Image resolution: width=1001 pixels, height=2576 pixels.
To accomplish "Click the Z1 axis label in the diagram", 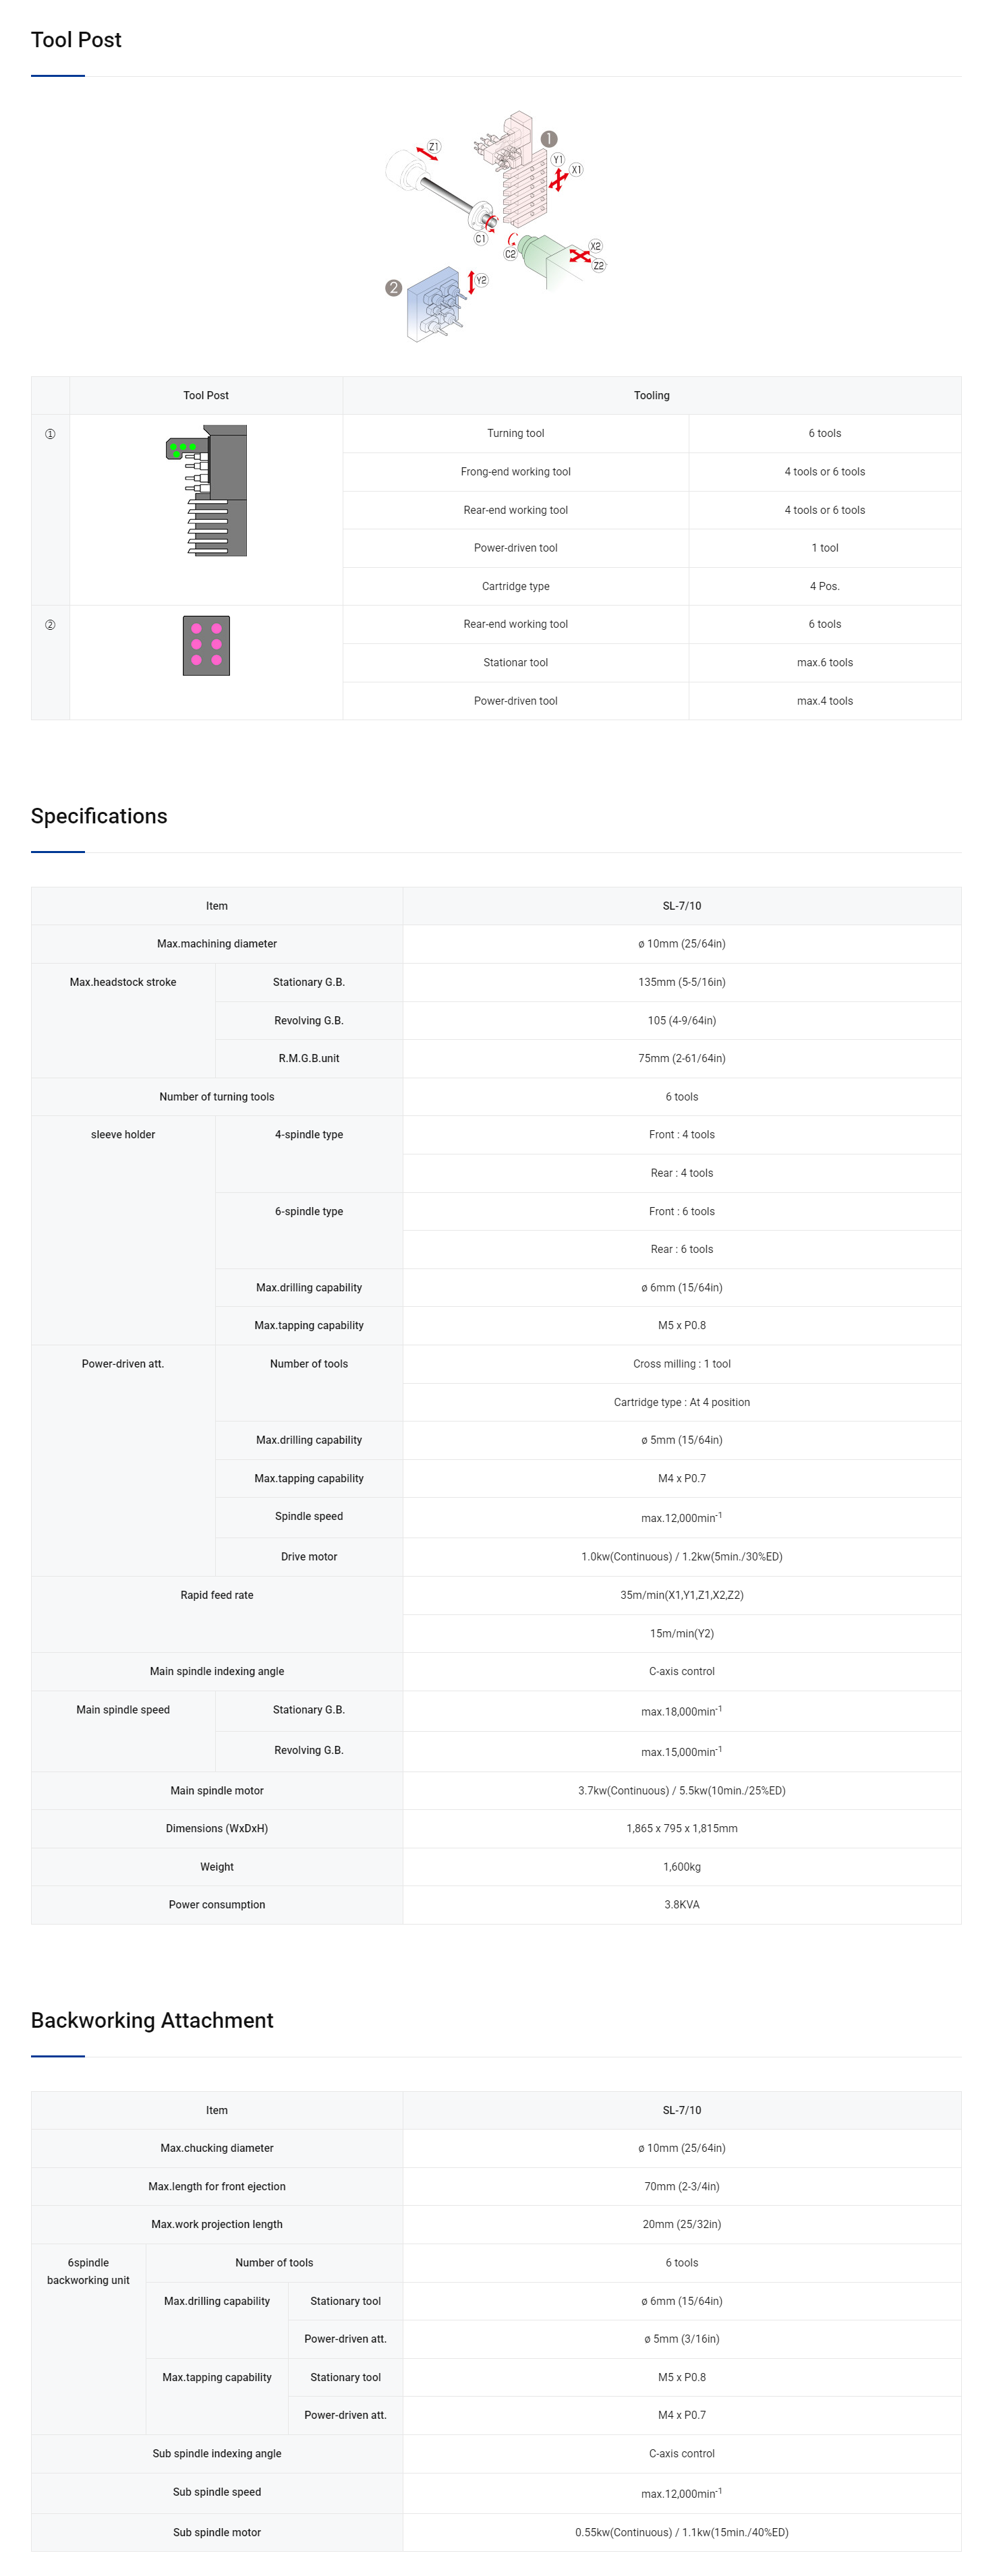I will click(x=433, y=147).
